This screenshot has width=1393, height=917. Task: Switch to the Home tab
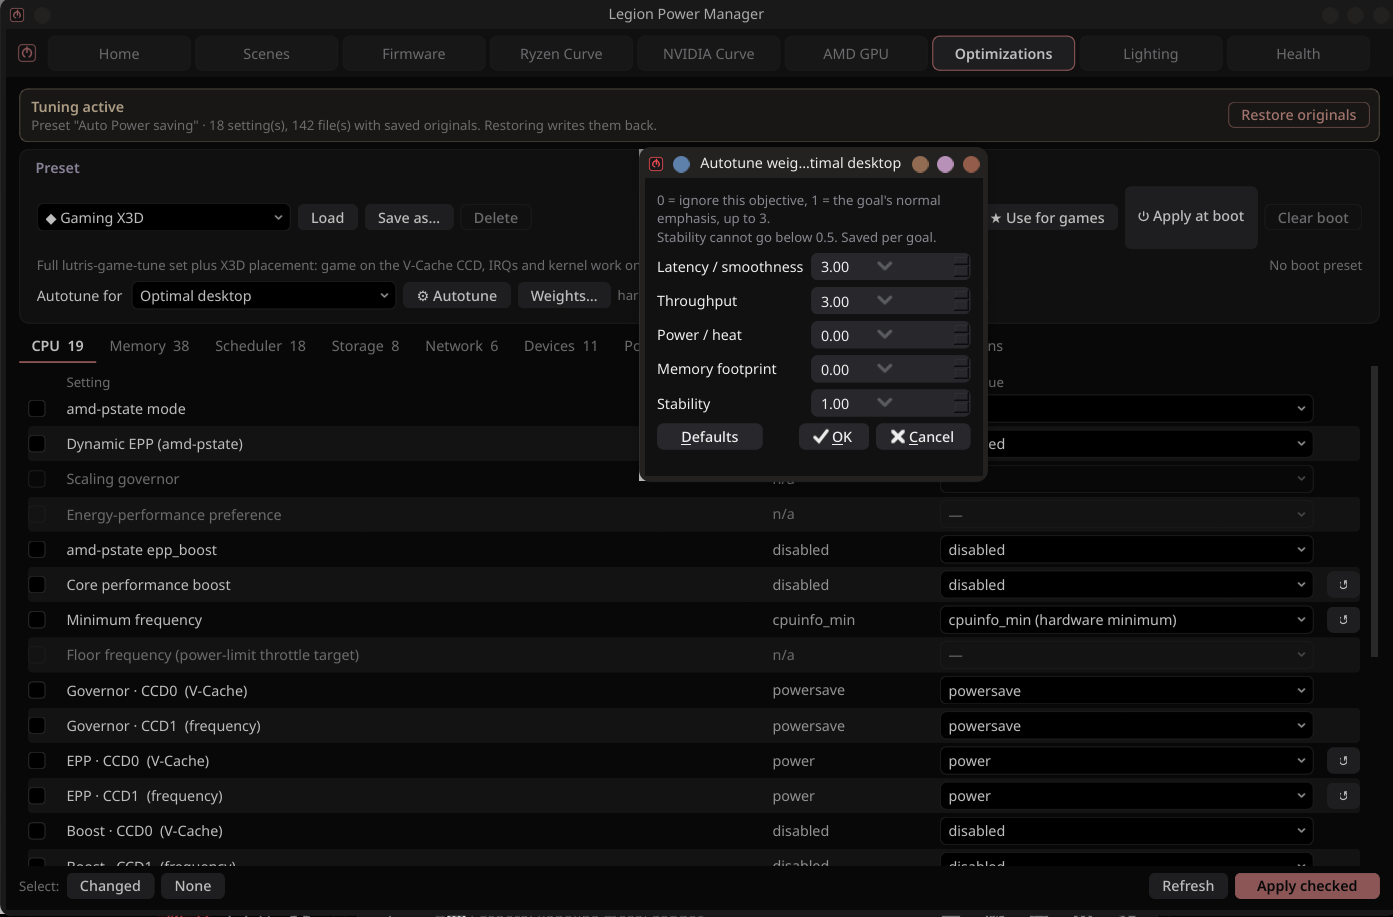click(119, 54)
